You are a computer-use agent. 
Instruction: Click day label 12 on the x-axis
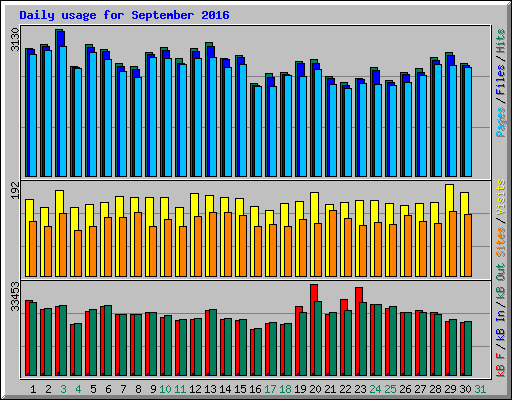[195, 389]
